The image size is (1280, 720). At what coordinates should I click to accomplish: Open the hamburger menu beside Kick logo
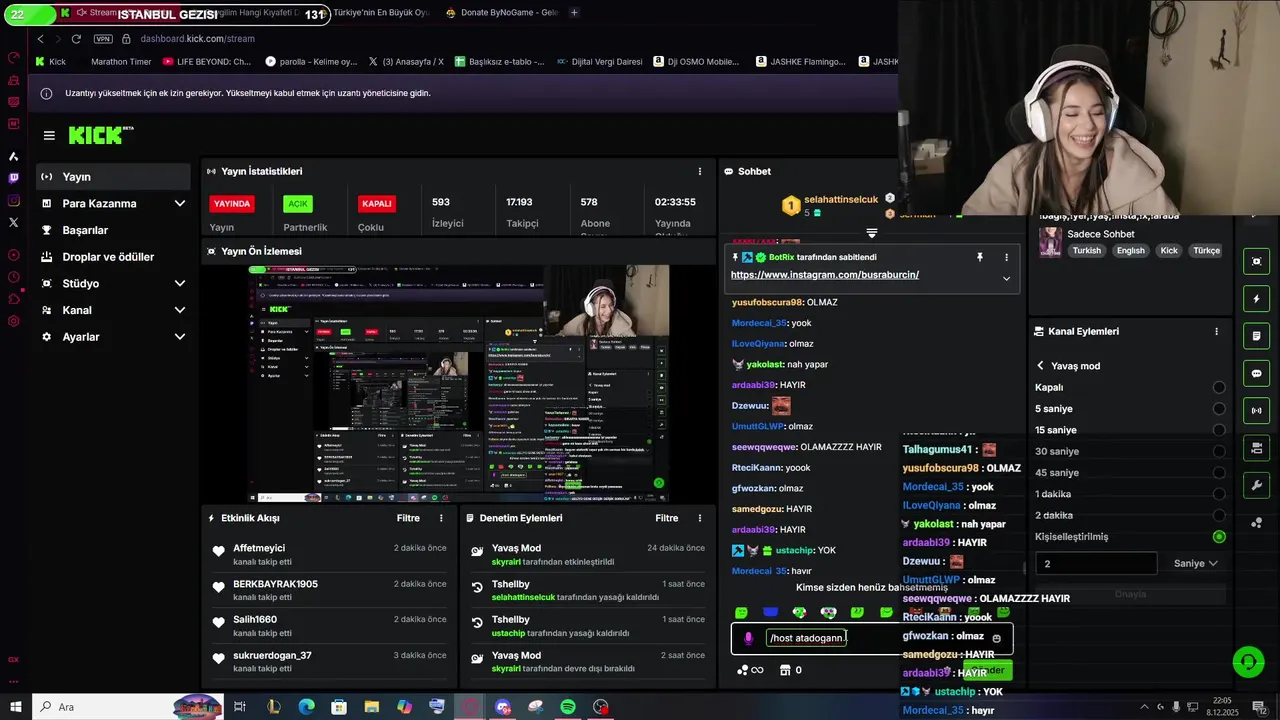[x=49, y=135]
